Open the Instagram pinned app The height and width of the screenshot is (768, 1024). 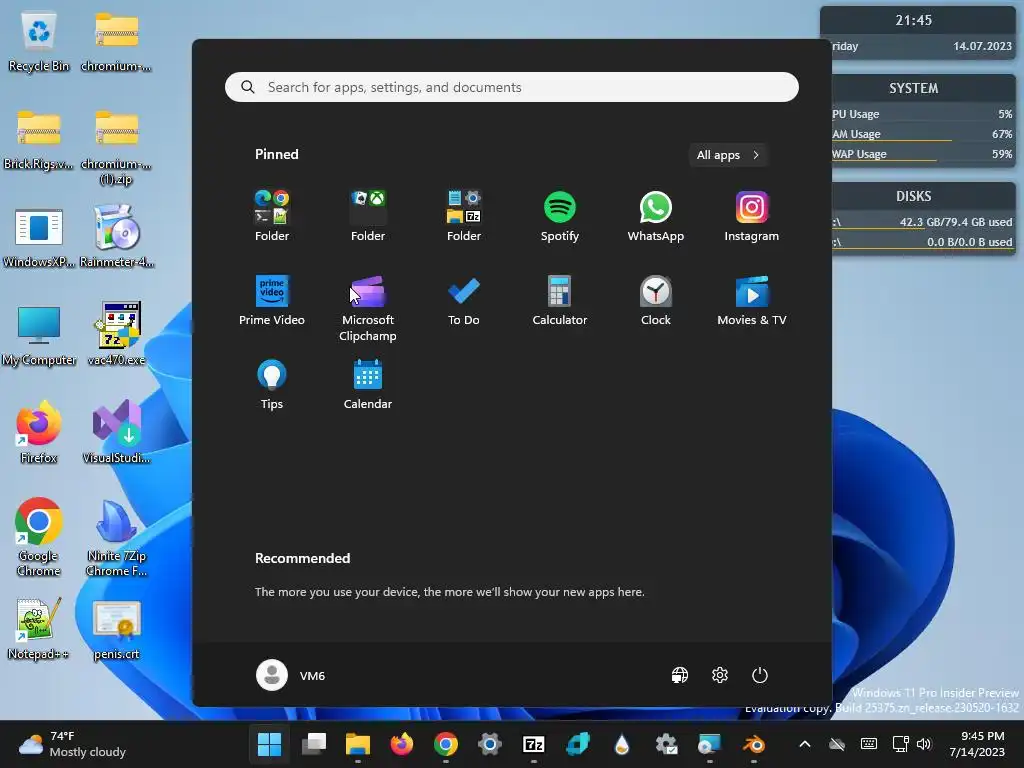point(751,217)
